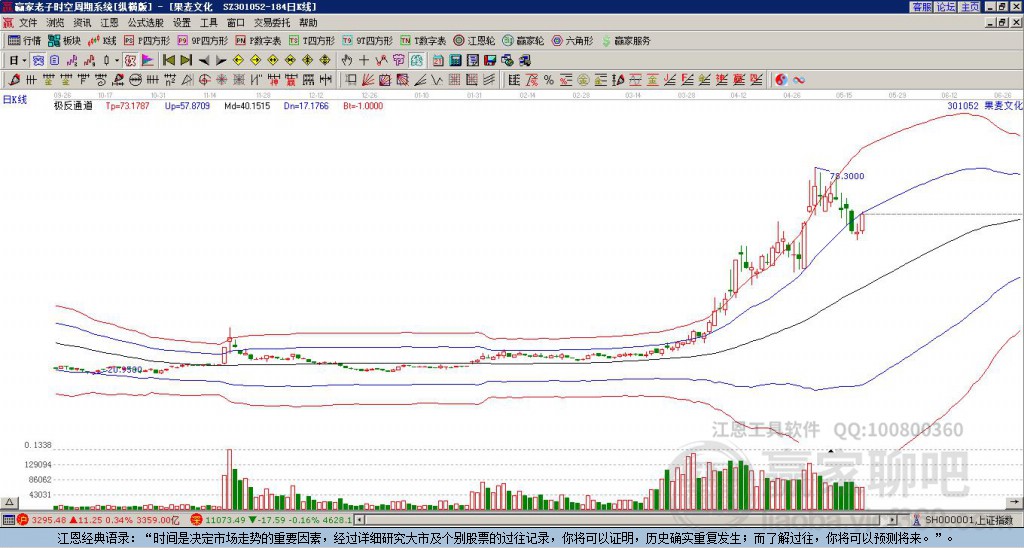1024x548 pixels.
Task: Click the black left arrow icon
Action: (x=204, y=60)
